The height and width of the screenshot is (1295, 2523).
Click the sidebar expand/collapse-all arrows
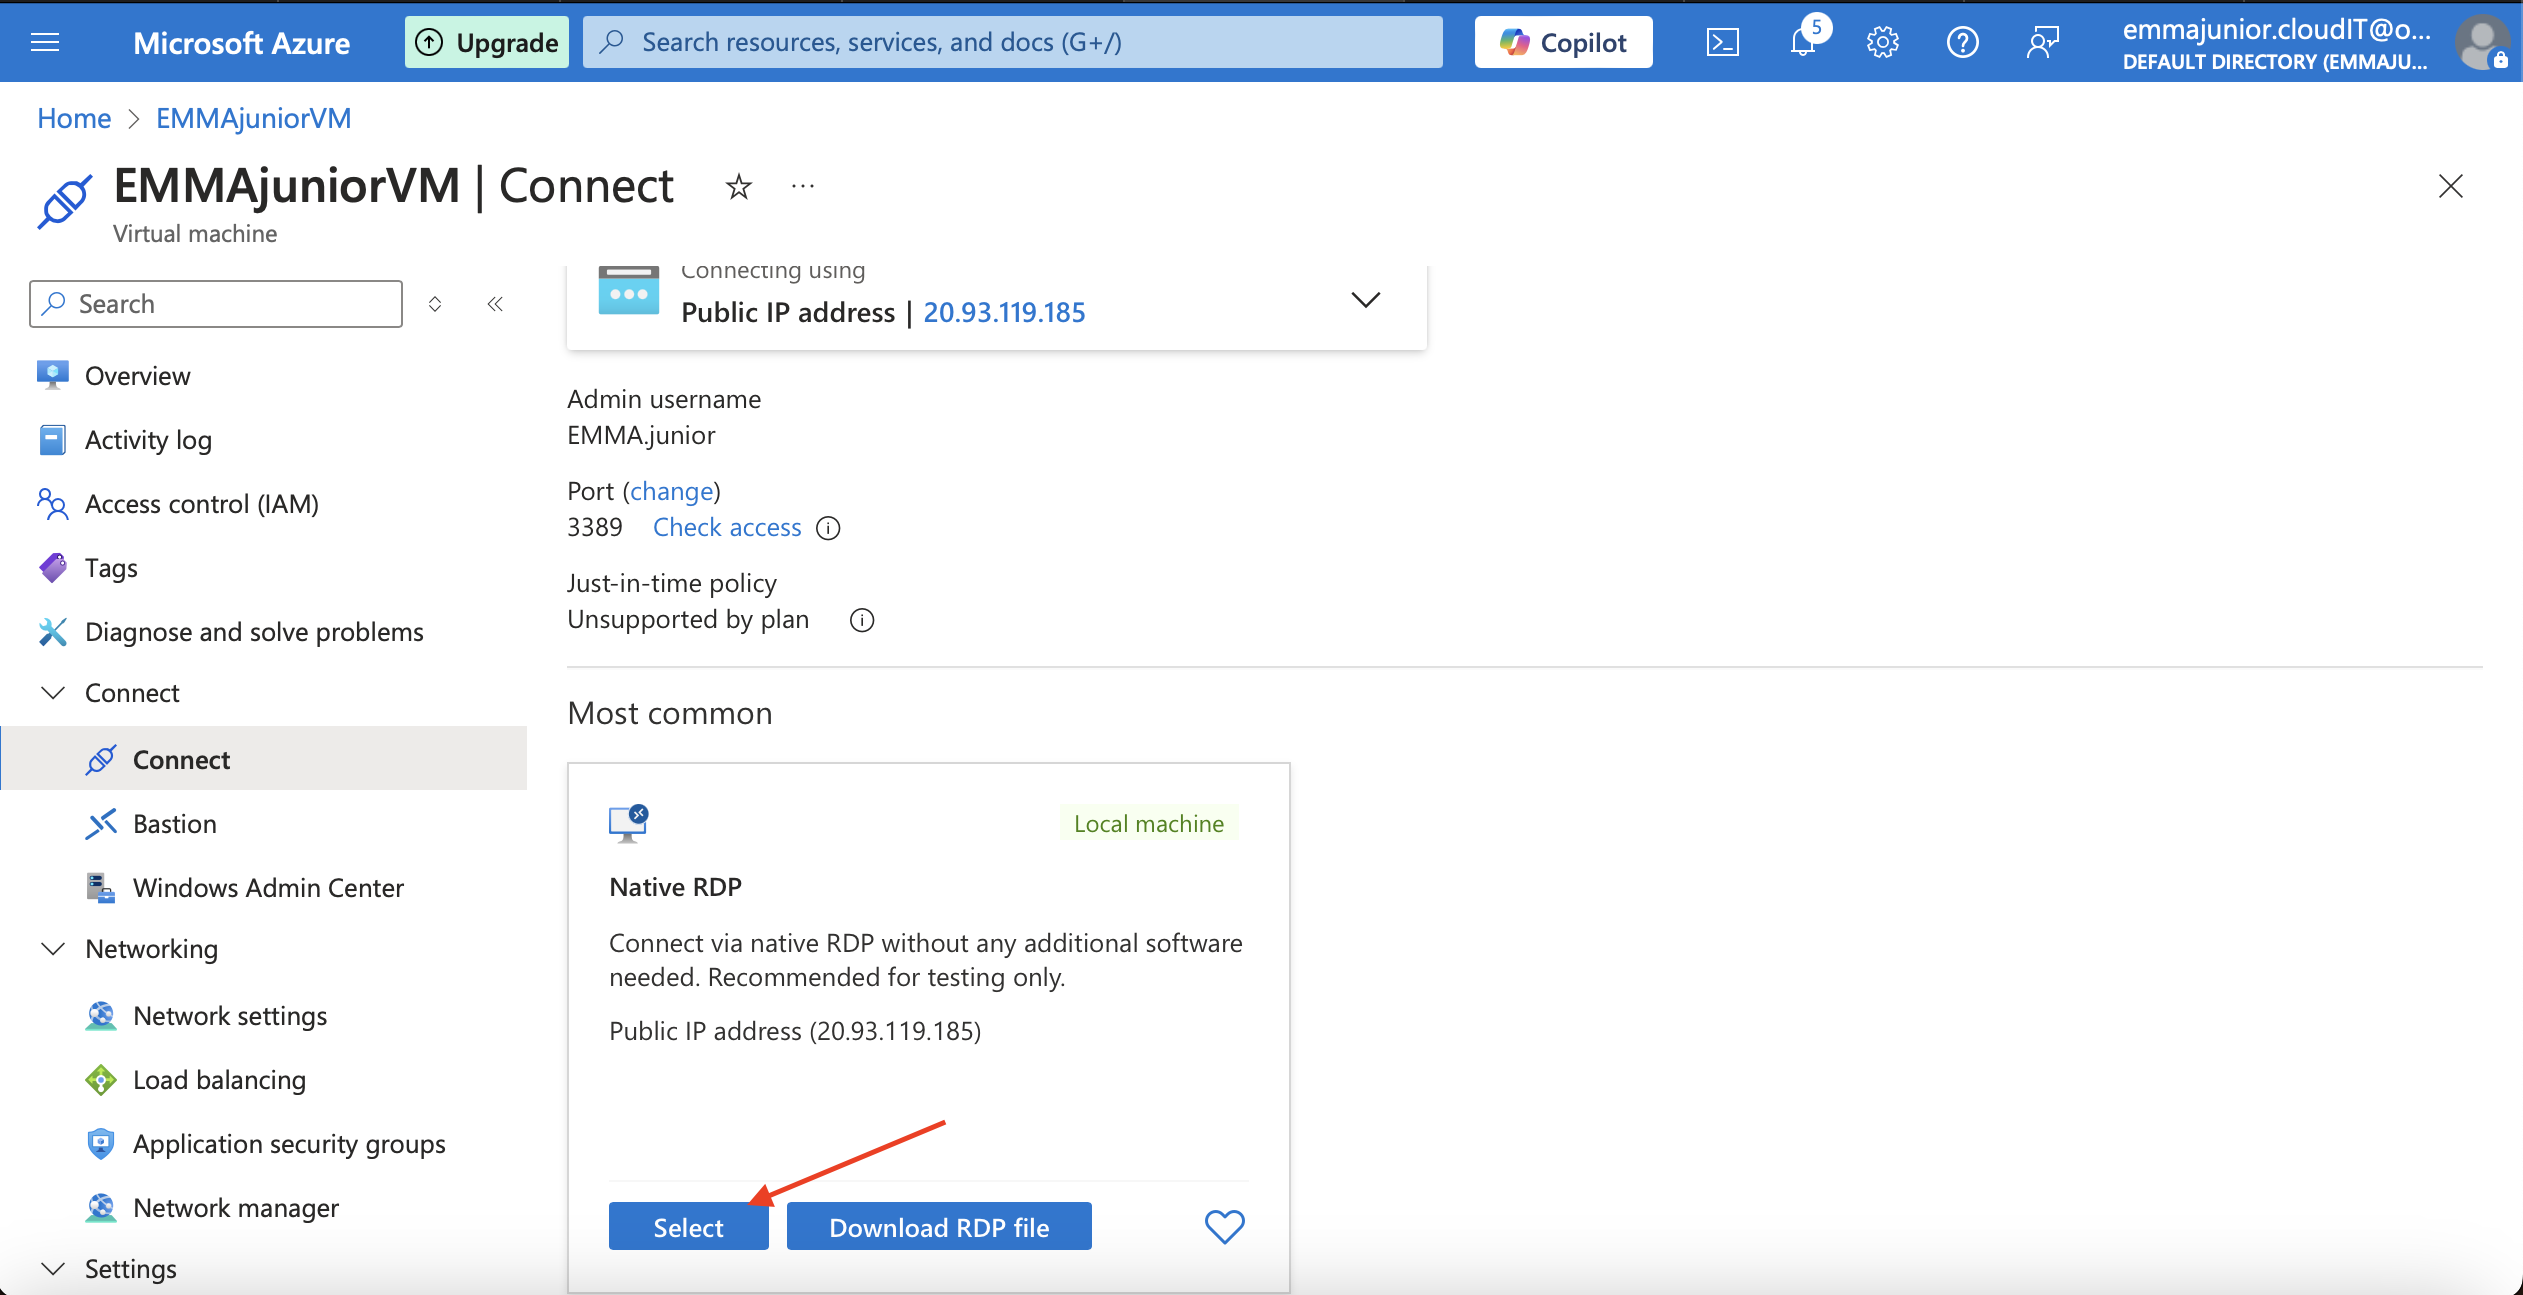point(435,304)
